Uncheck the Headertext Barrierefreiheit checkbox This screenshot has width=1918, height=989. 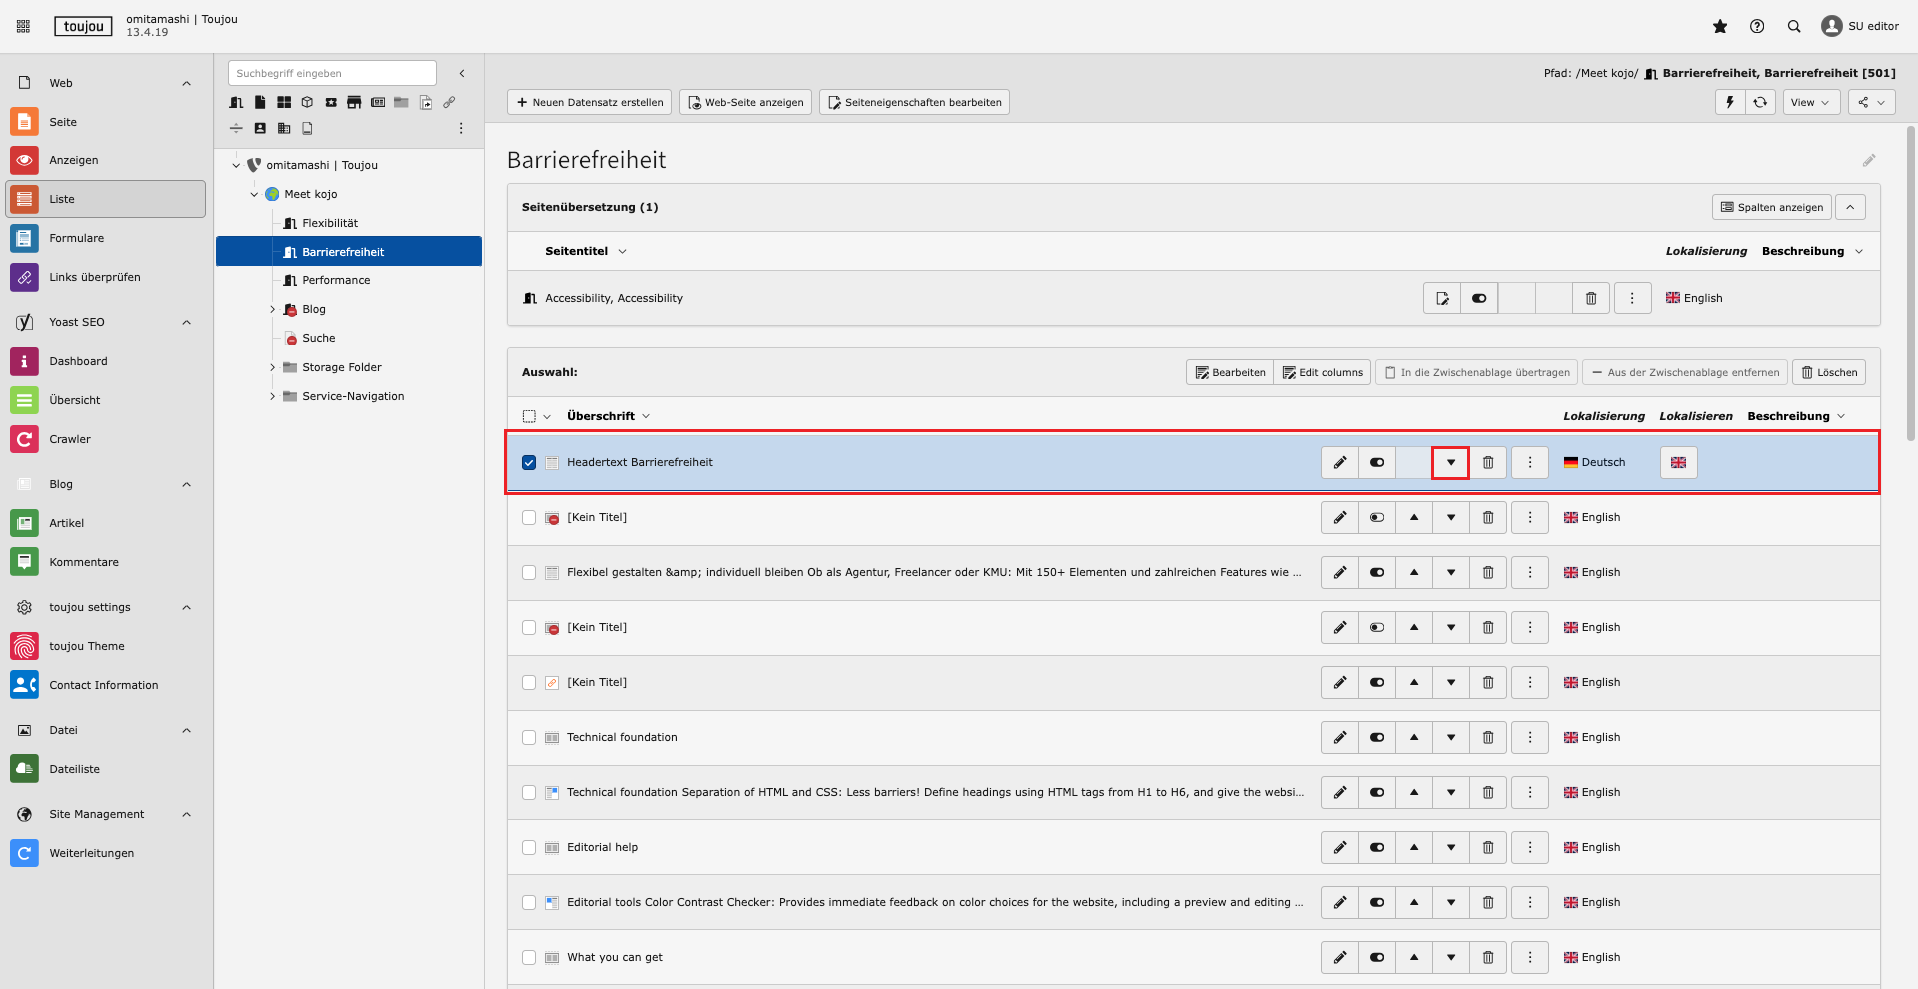529,462
